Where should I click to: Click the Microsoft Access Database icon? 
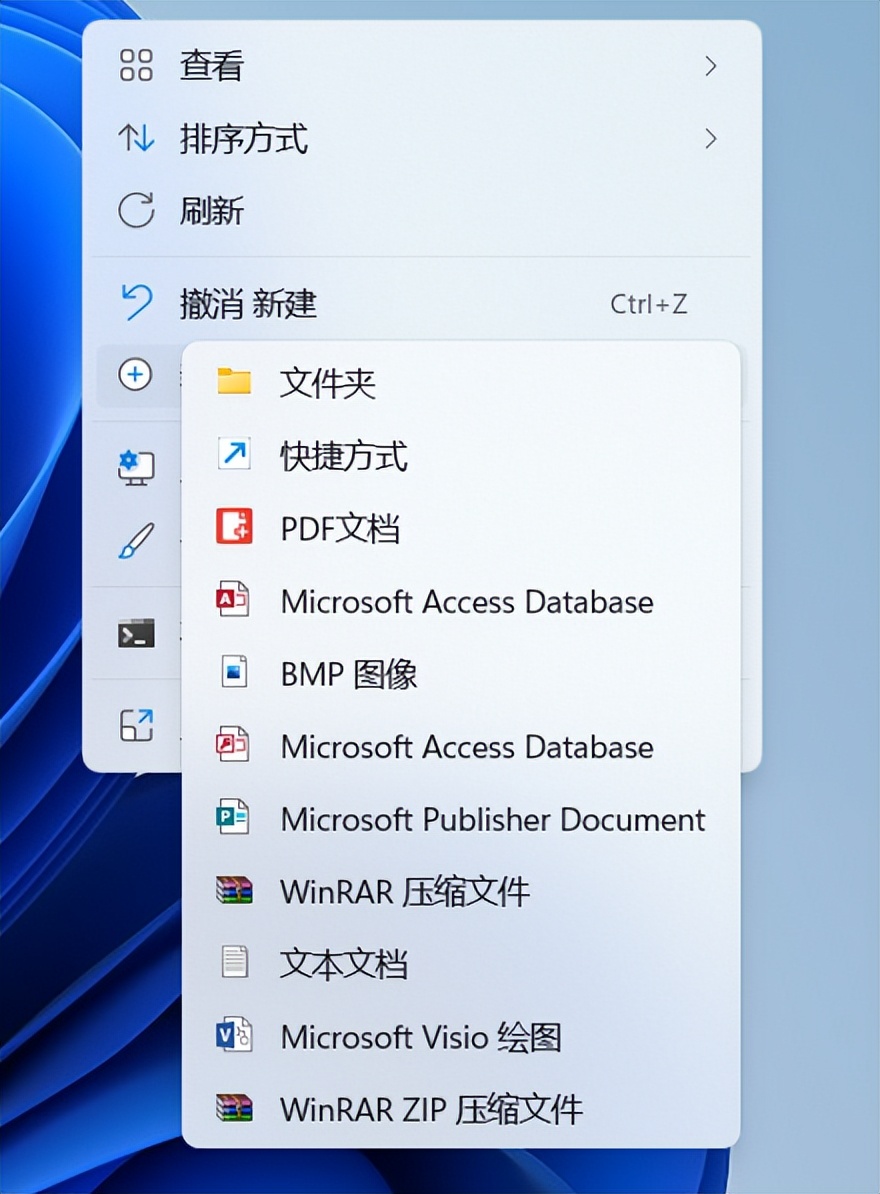232,601
